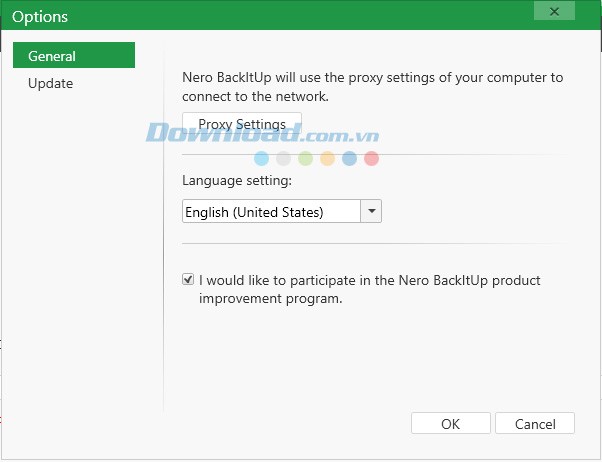The image size is (602, 462).
Task: Click the green watermark dot
Action: [x=306, y=158]
